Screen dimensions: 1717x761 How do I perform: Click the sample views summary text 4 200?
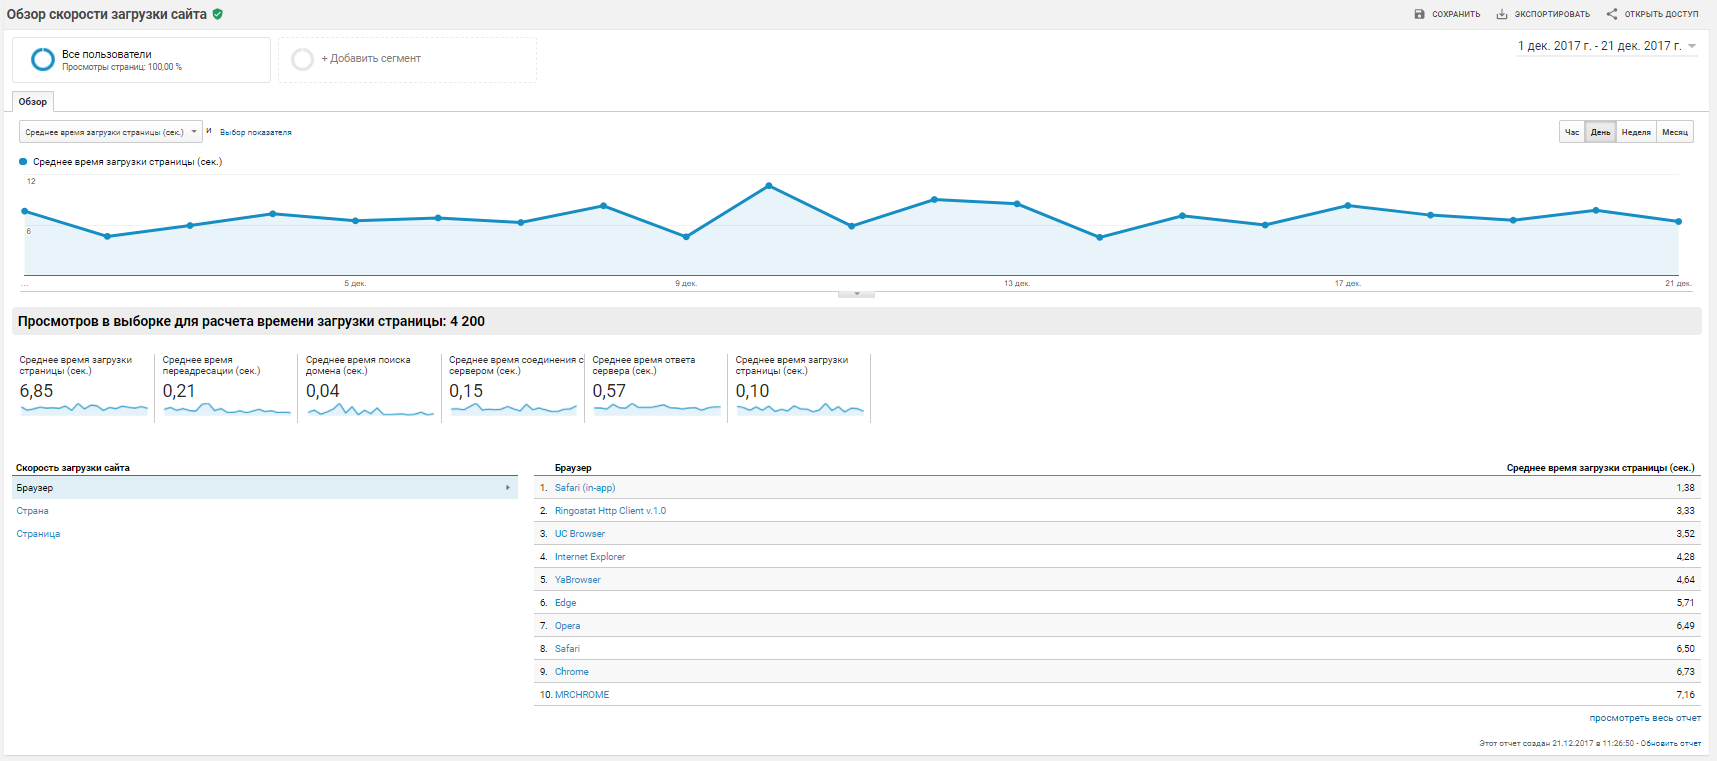point(251,322)
